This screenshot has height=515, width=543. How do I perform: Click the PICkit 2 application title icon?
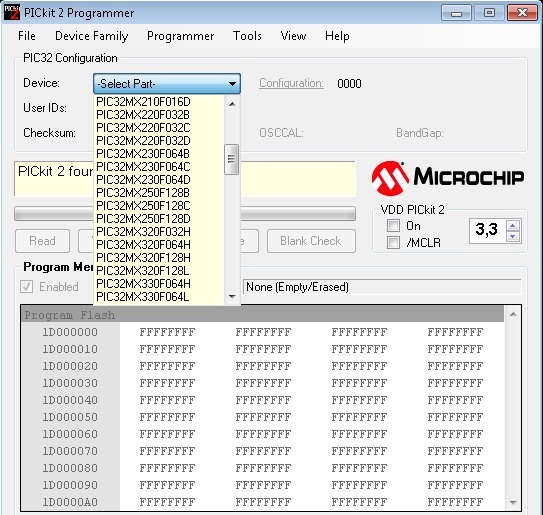point(11,13)
